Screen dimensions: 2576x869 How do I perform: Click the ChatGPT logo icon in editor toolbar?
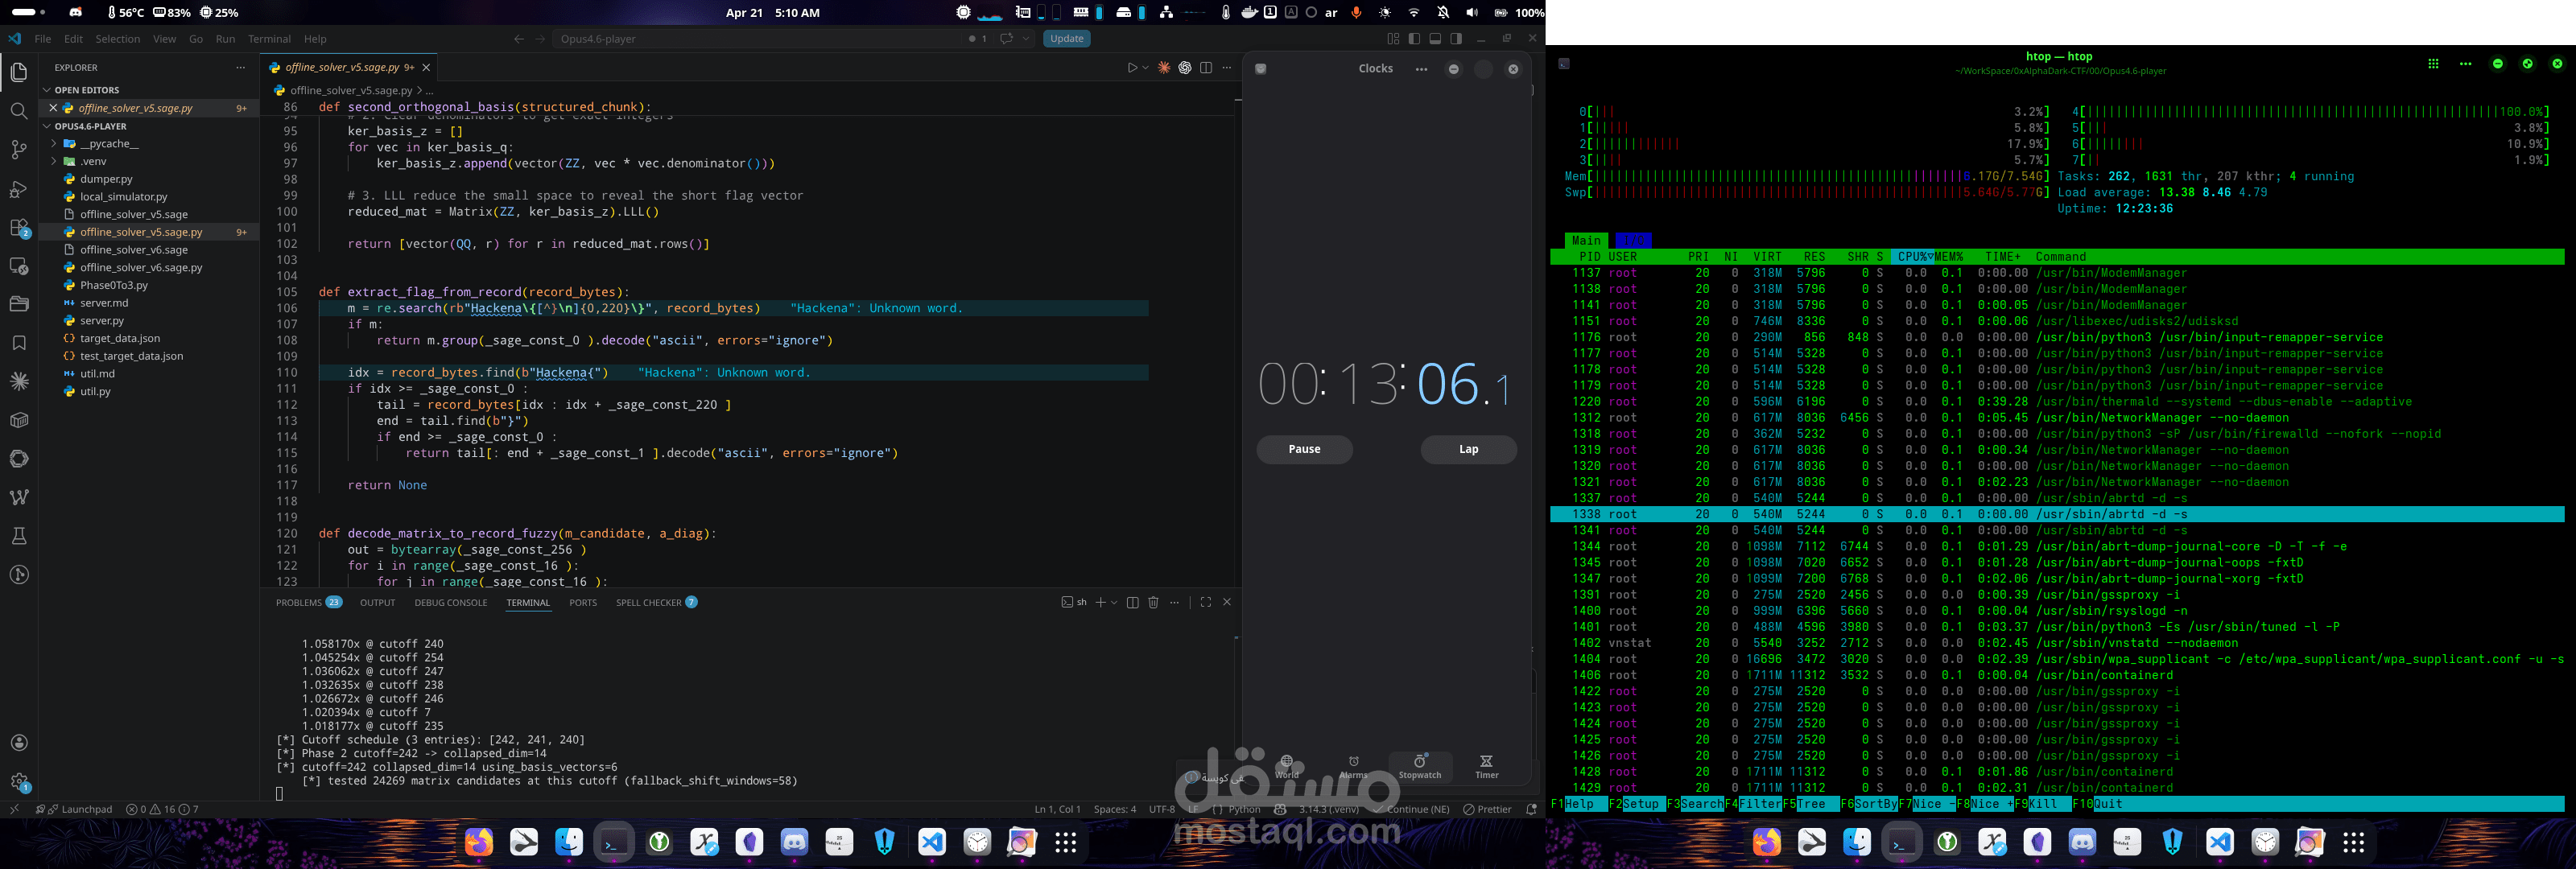(1185, 68)
